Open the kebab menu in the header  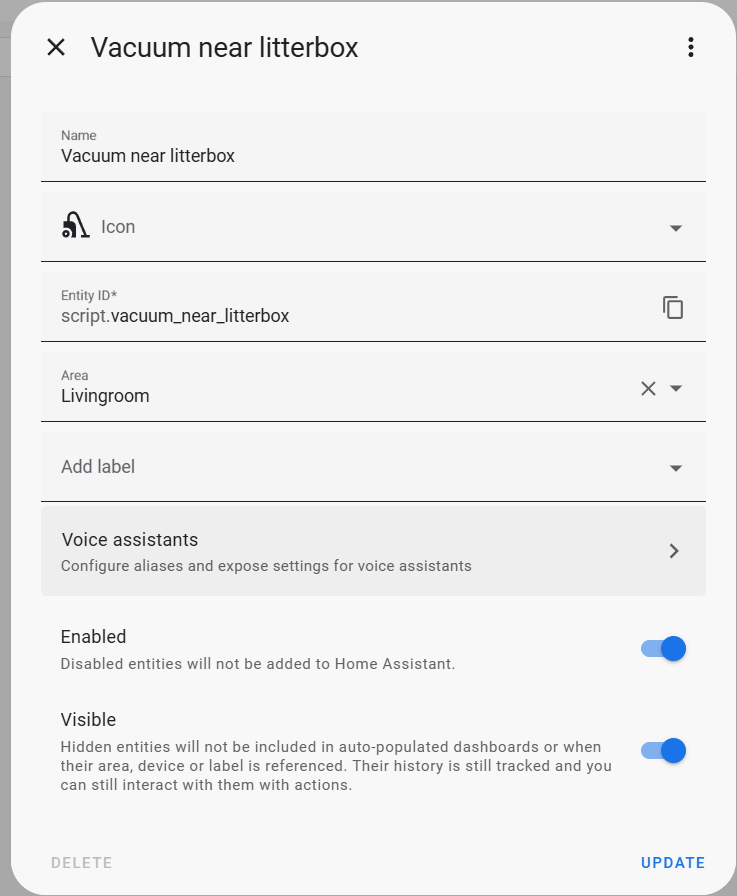click(691, 47)
